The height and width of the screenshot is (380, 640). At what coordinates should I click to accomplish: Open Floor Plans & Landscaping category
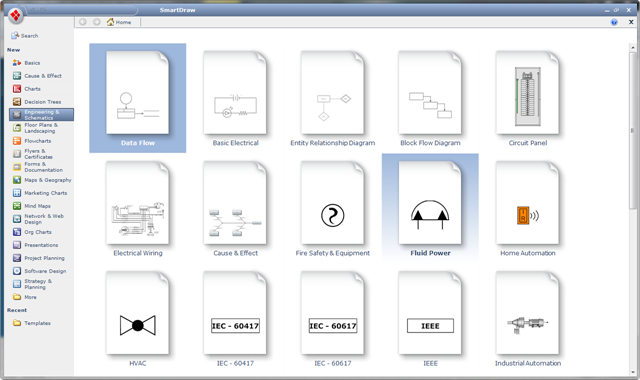coord(36,128)
